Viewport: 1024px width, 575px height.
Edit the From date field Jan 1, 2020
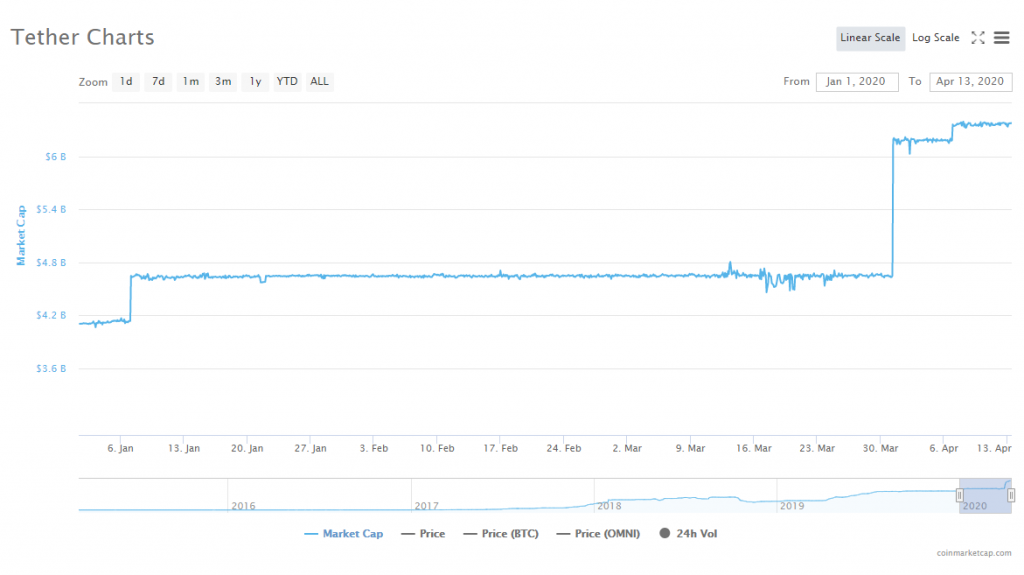click(x=857, y=82)
